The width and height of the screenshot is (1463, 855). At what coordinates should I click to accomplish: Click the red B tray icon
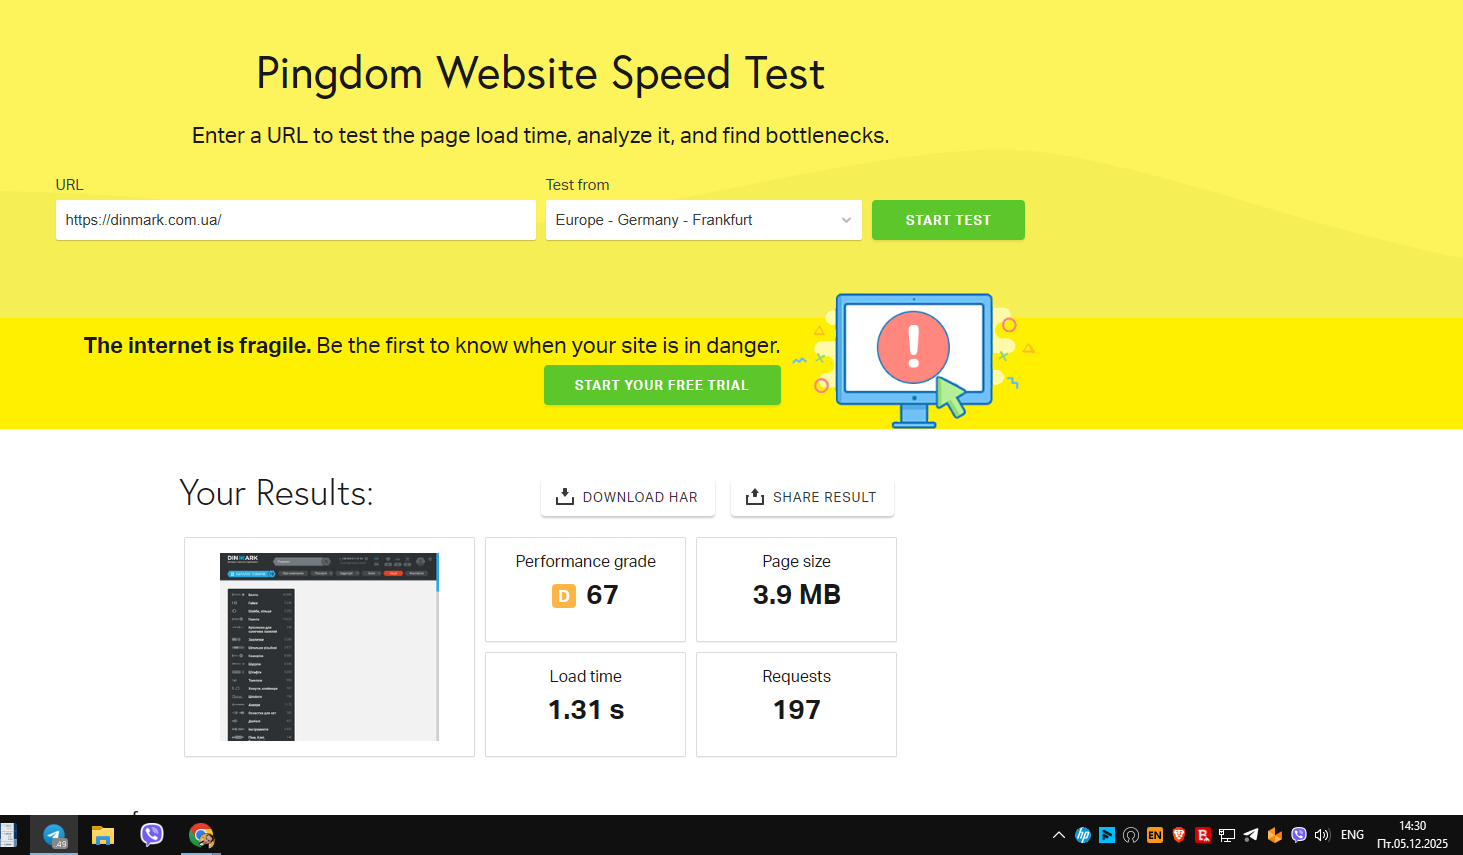point(1203,835)
